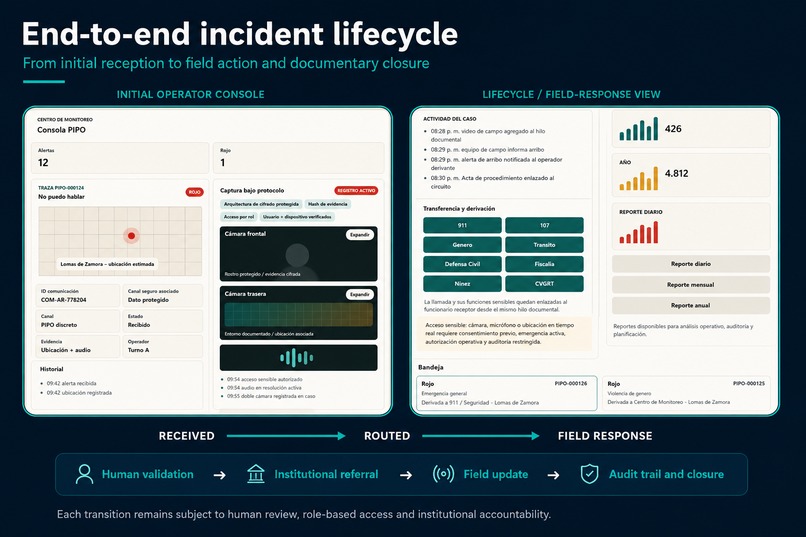Click the RECEIVED stage label
Image resolution: width=806 pixels, height=537 pixels.
187,436
